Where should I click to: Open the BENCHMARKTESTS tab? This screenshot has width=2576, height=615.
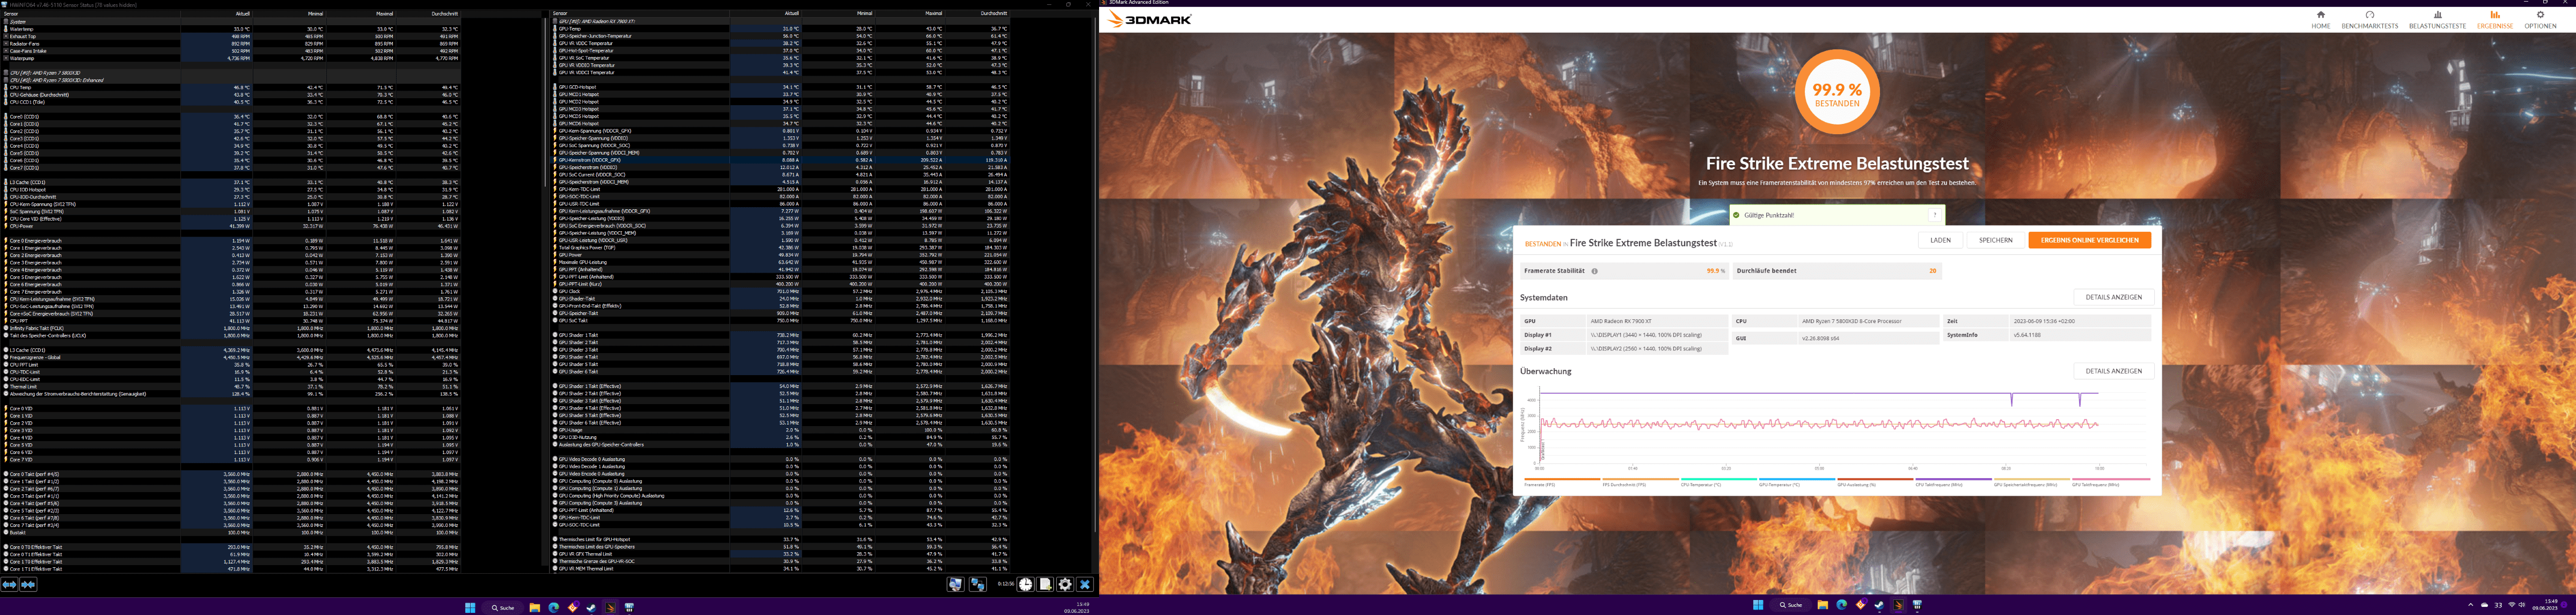pyautogui.click(x=2369, y=20)
